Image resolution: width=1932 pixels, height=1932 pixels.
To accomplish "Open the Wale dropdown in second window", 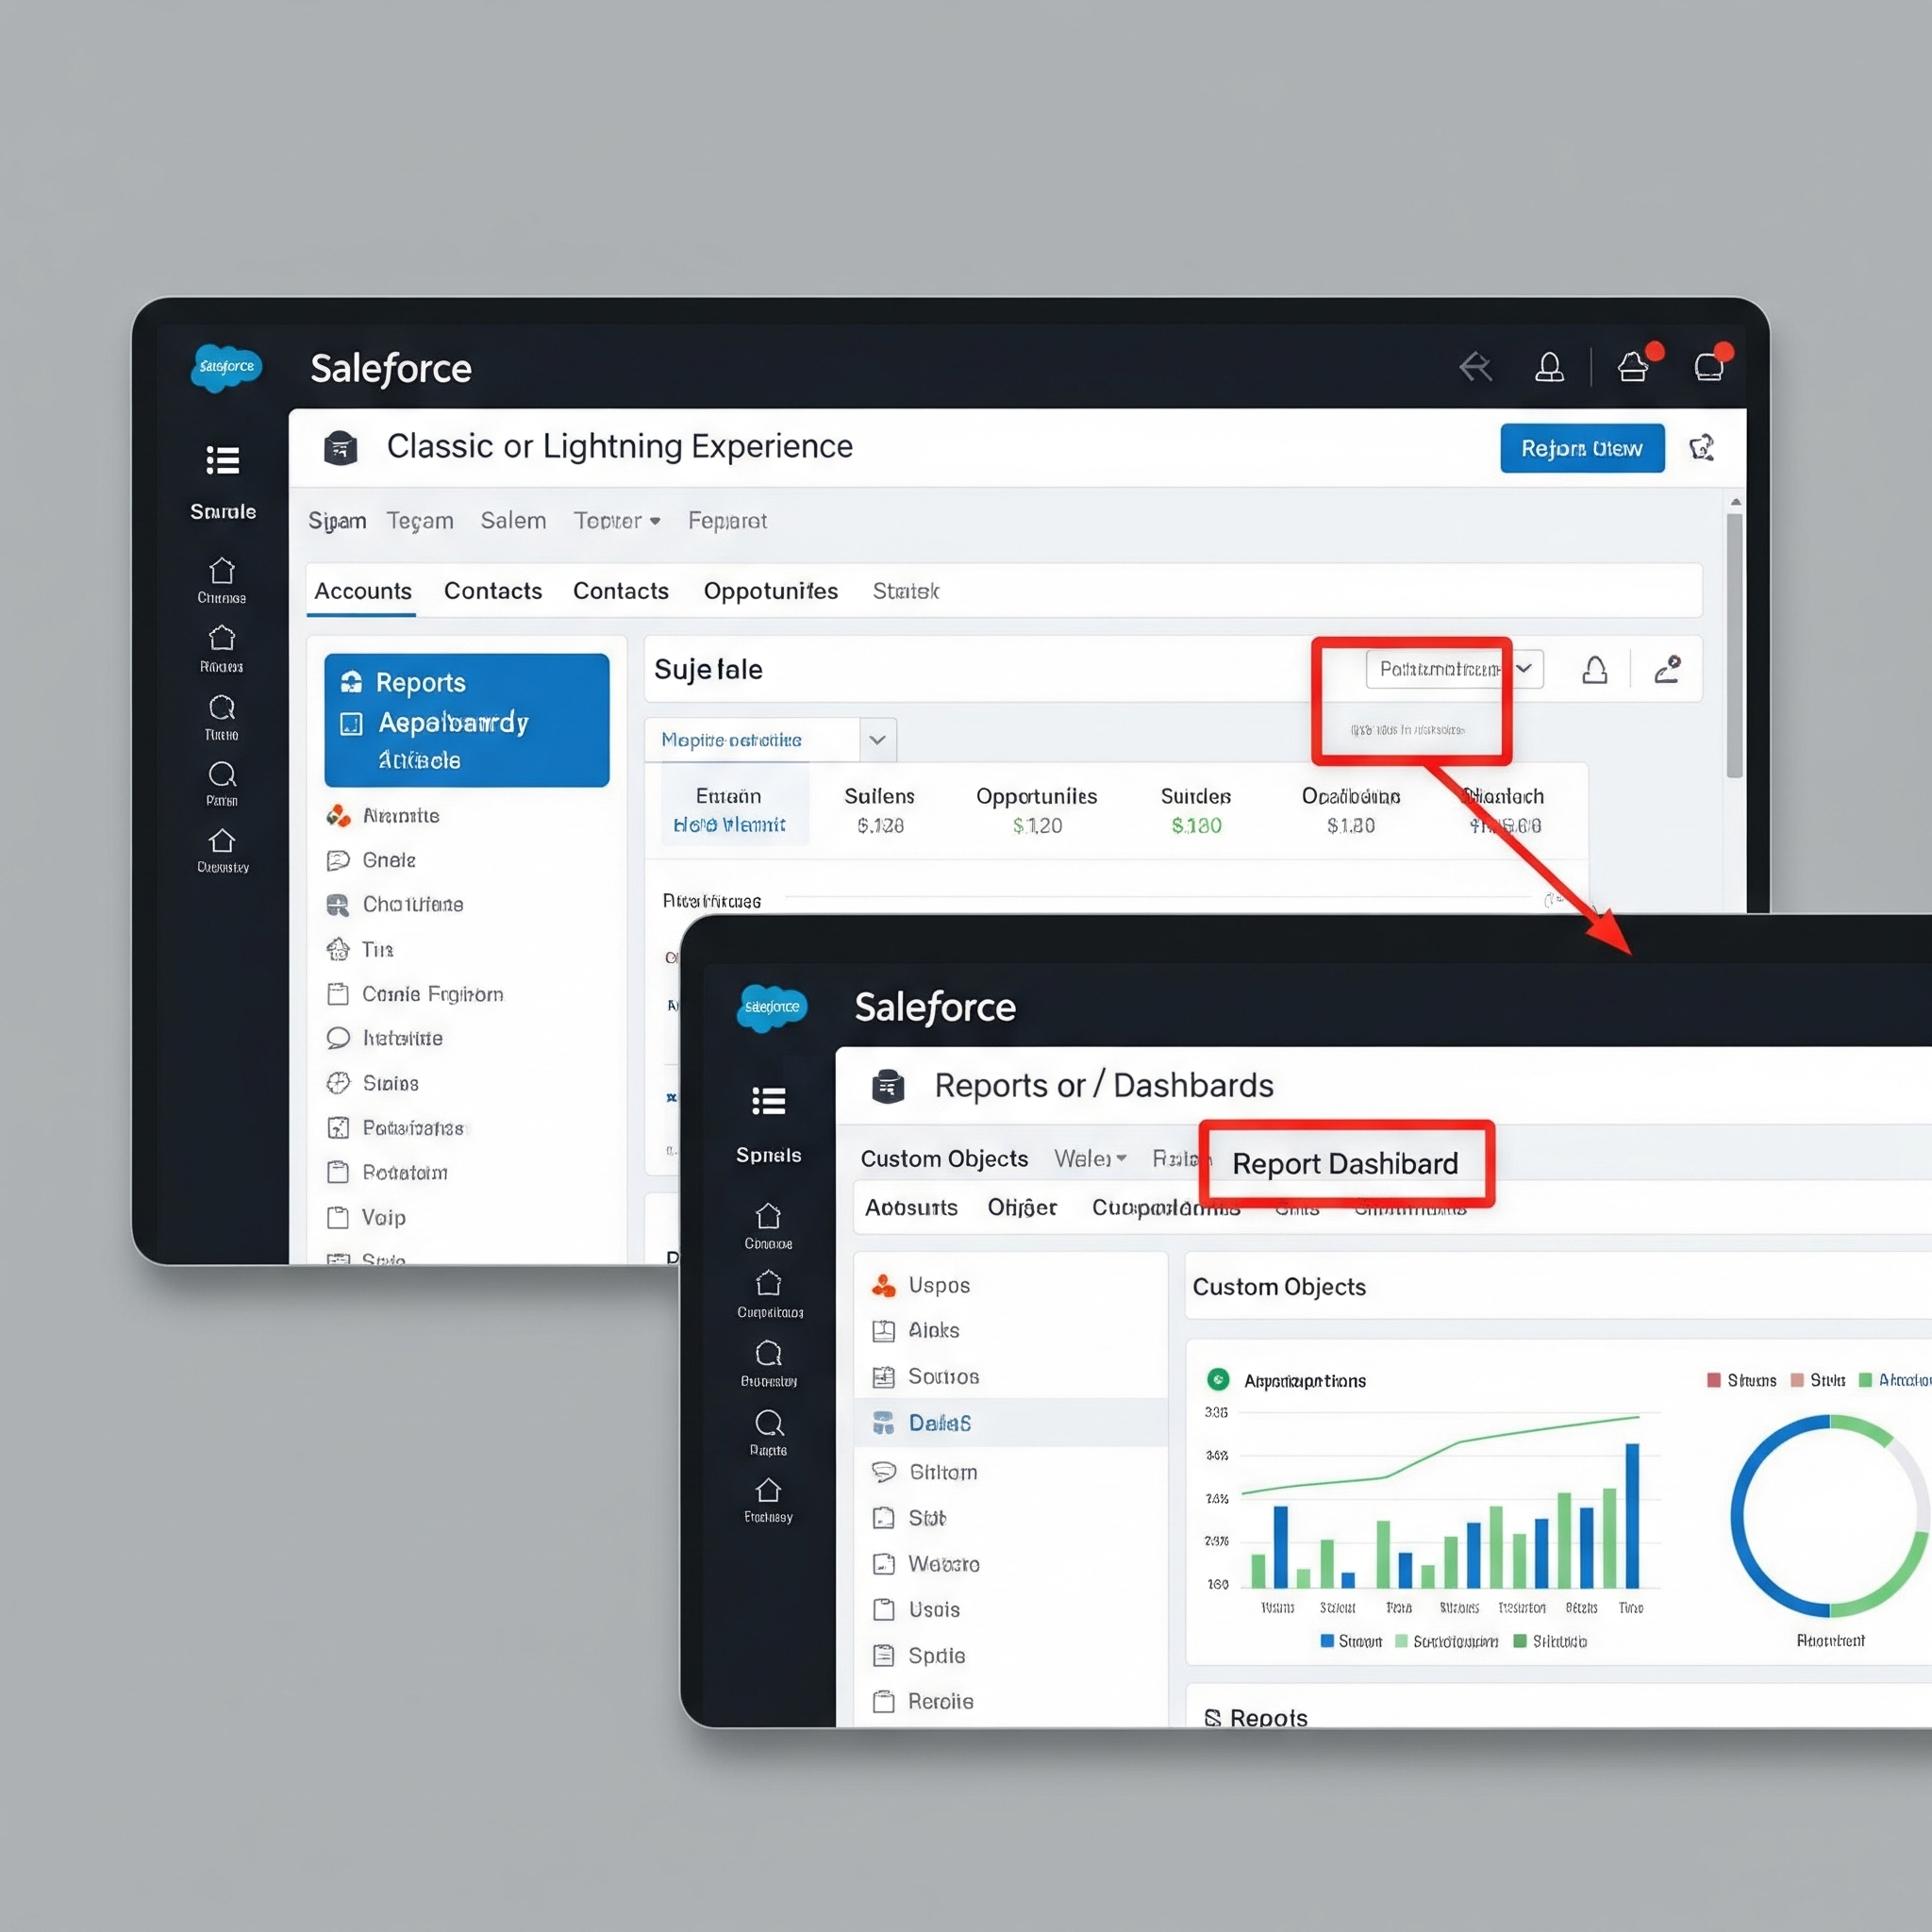I will tap(1090, 1158).
